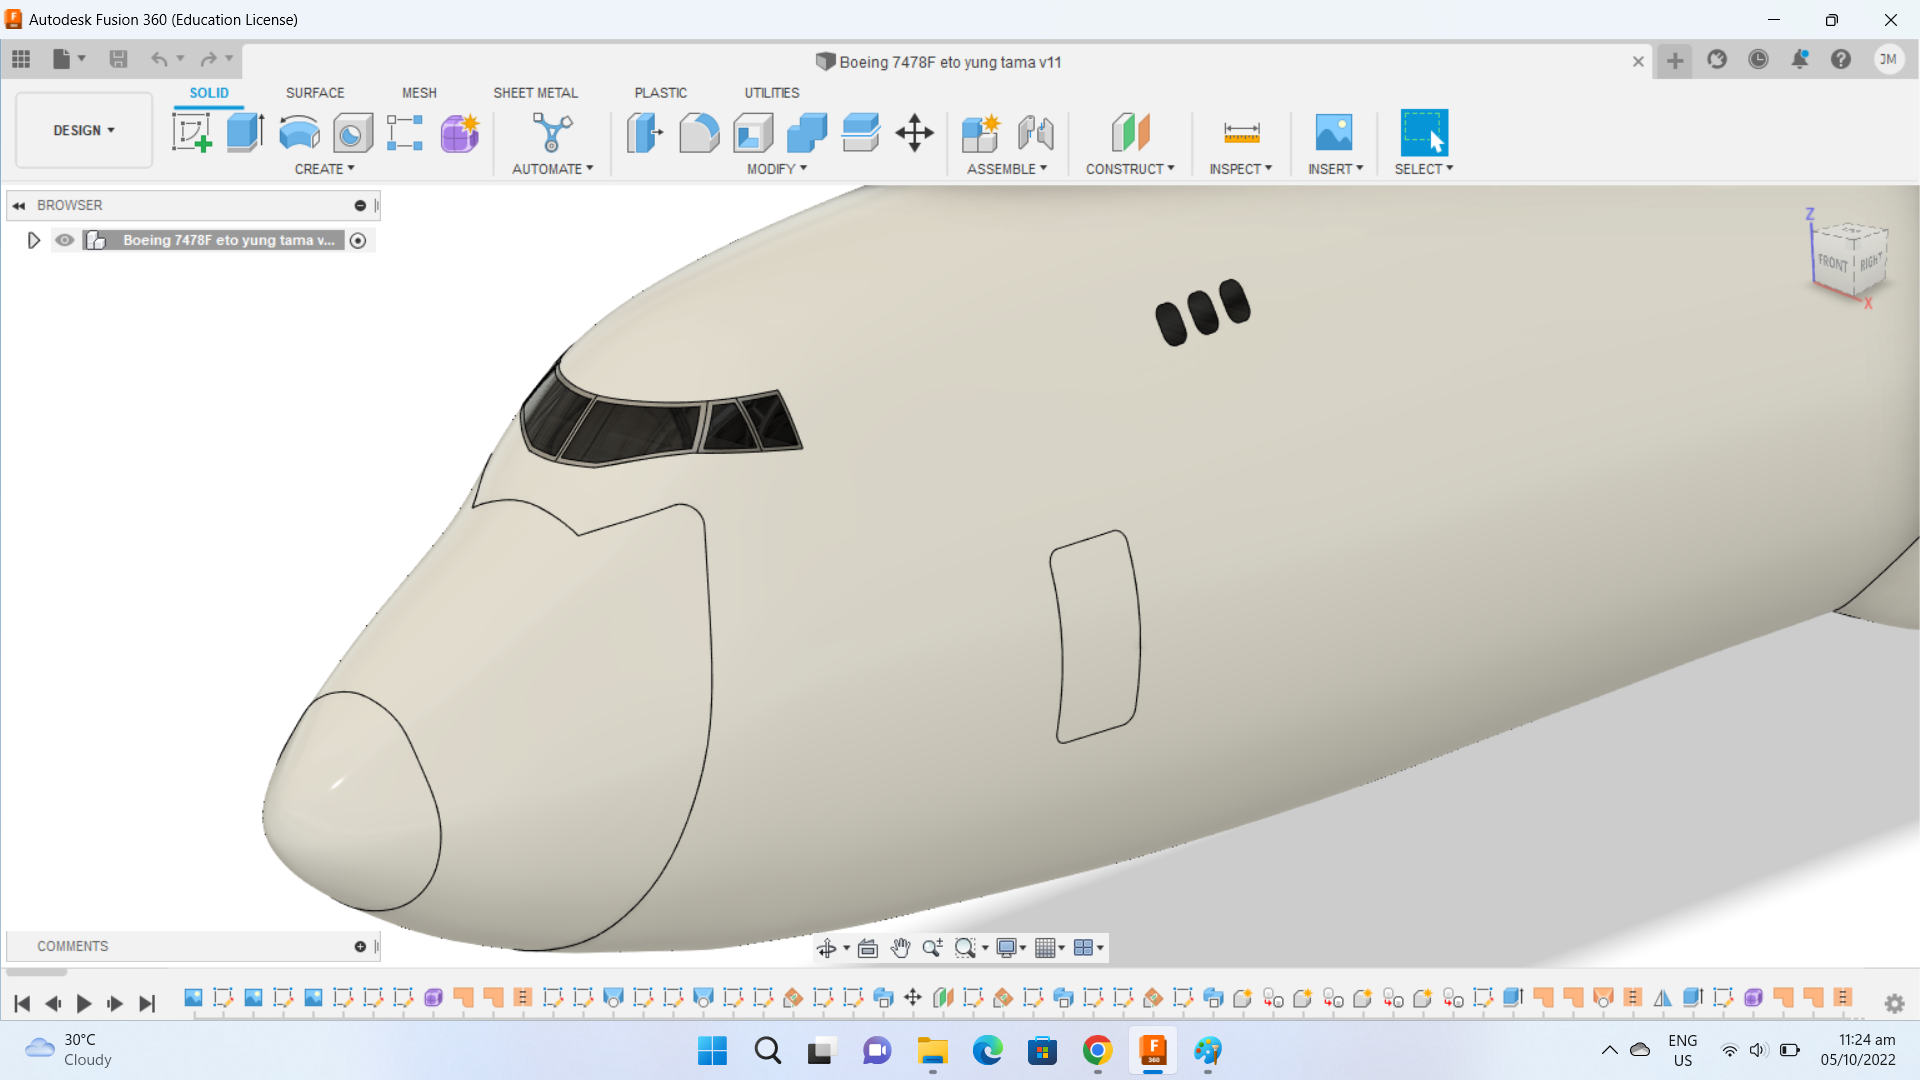This screenshot has height=1080, width=1920.
Task: Expand the Boeing 7478F tree node
Action: [x=33, y=240]
